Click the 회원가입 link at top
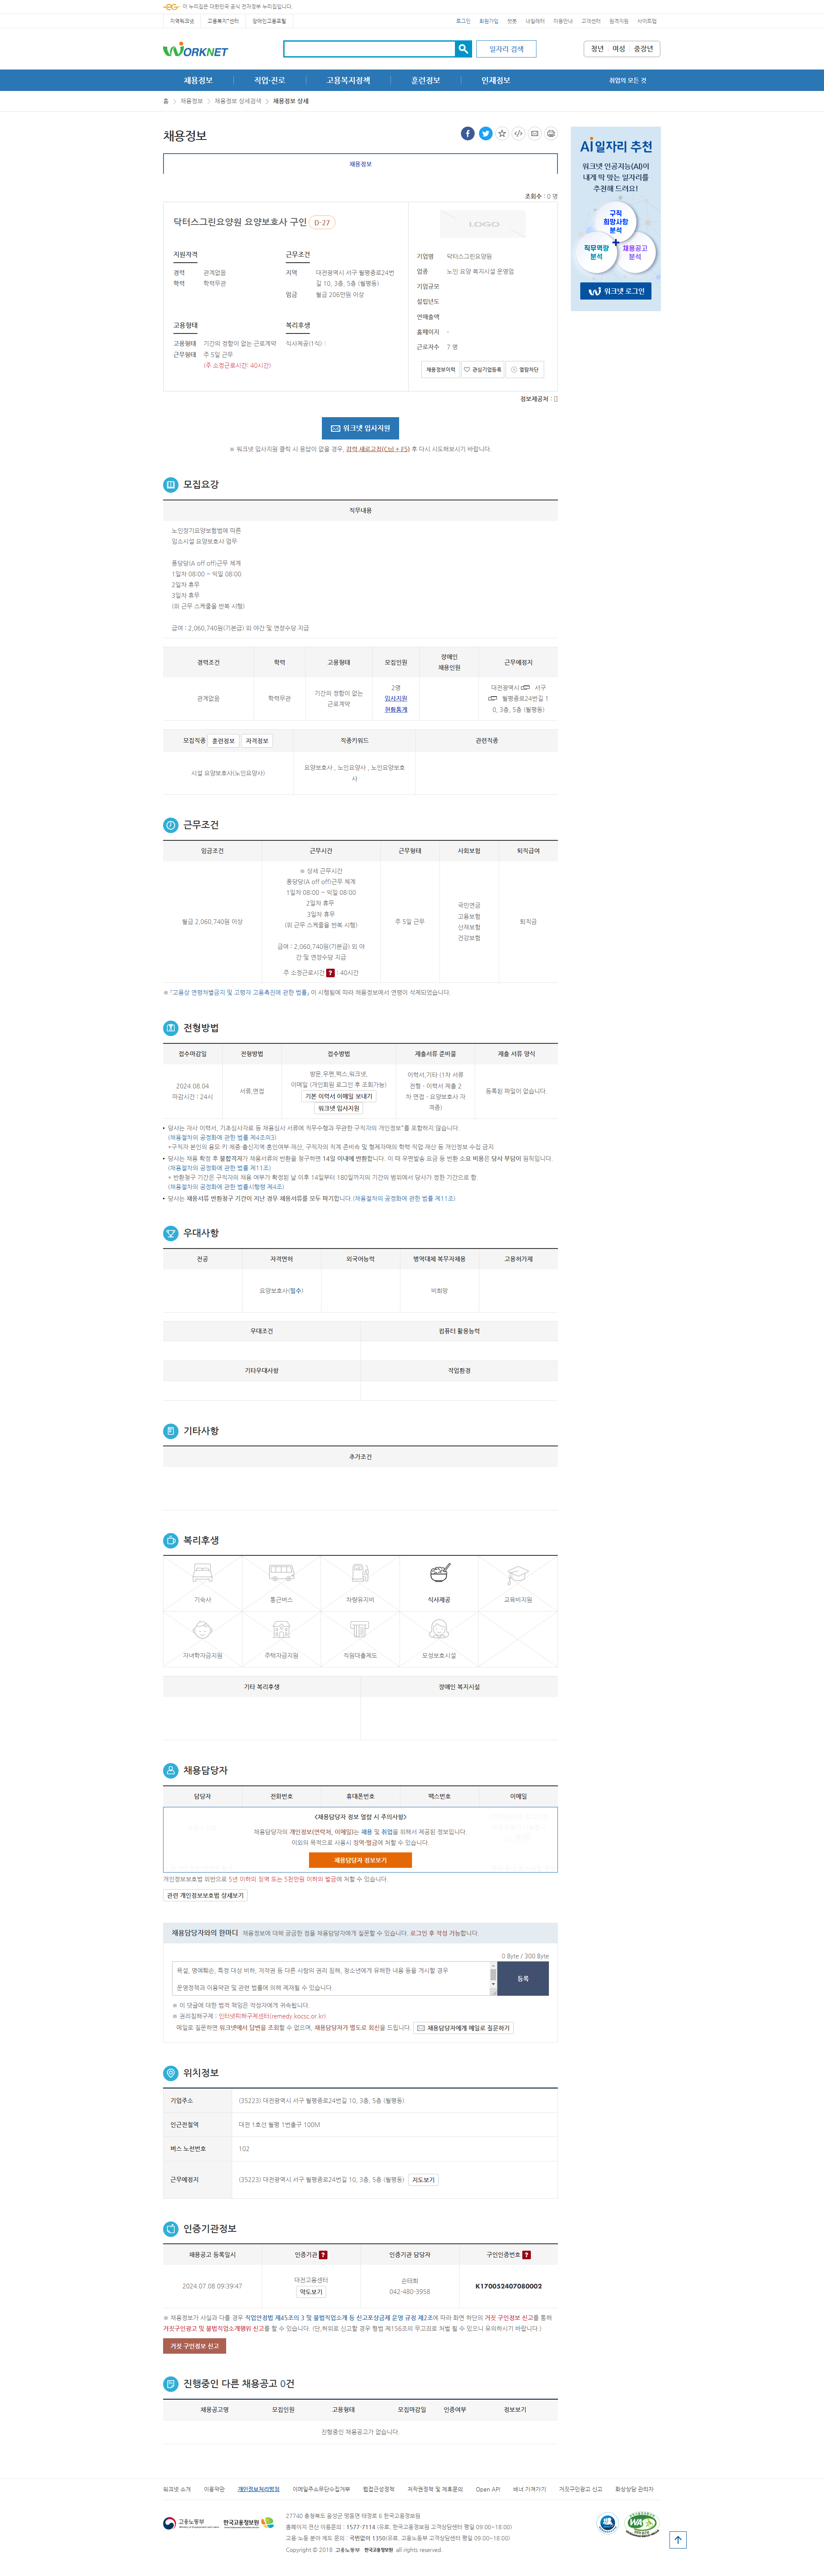This screenshot has height=2576, width=824. click(x=488, y=21)
